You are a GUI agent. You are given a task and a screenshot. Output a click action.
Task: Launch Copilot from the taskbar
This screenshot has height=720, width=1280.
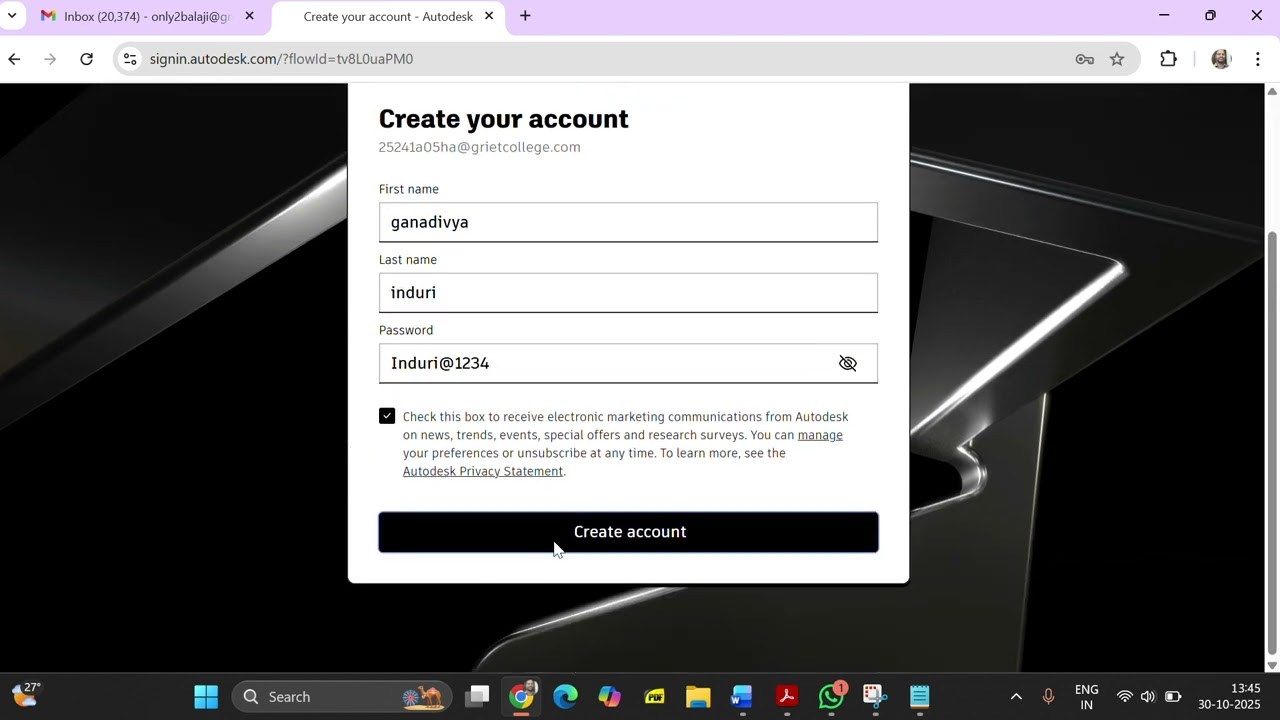click(x=610, y=697)
